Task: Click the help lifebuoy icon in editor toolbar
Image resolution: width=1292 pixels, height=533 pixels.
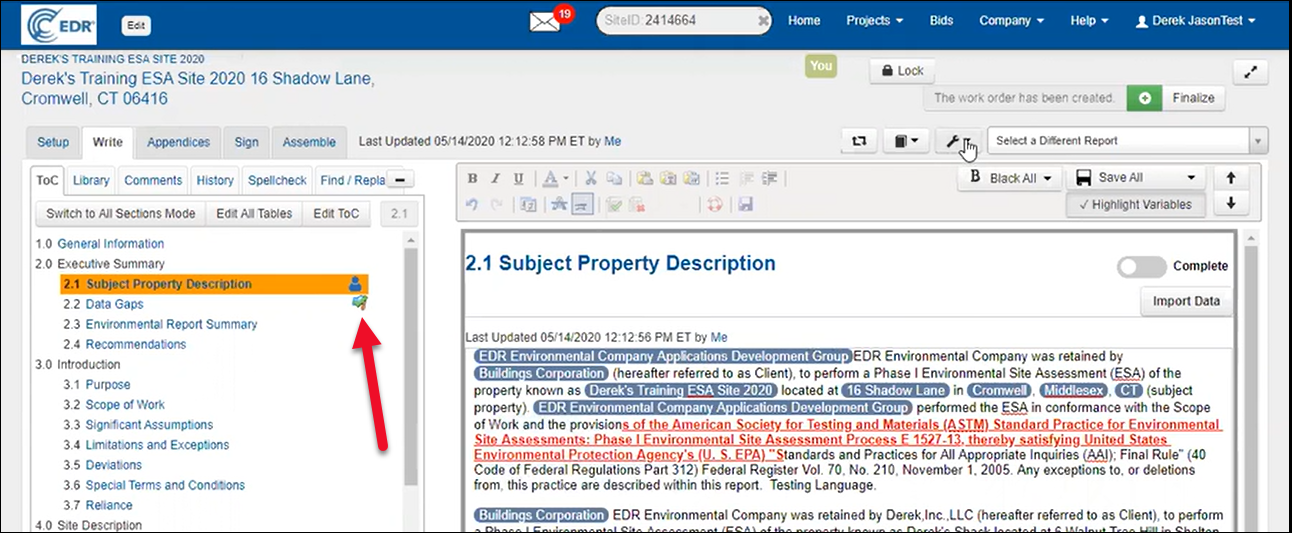Action: pos(715,204)
